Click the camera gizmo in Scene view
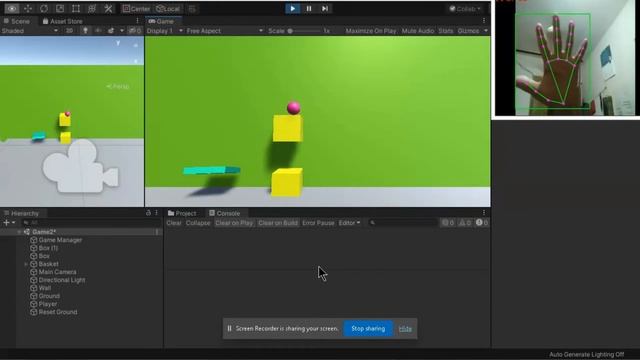The height and width of the screenshot is (360, 640). point(80,167)
